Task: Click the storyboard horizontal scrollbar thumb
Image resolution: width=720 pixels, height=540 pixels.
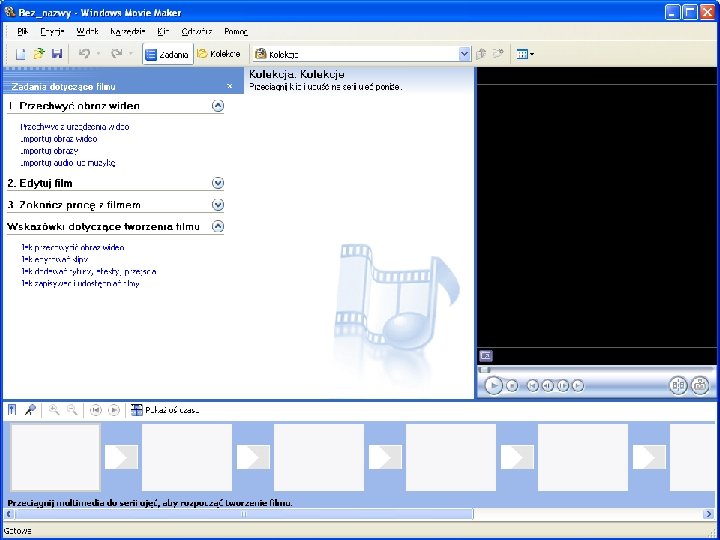Action: point(244,514)
